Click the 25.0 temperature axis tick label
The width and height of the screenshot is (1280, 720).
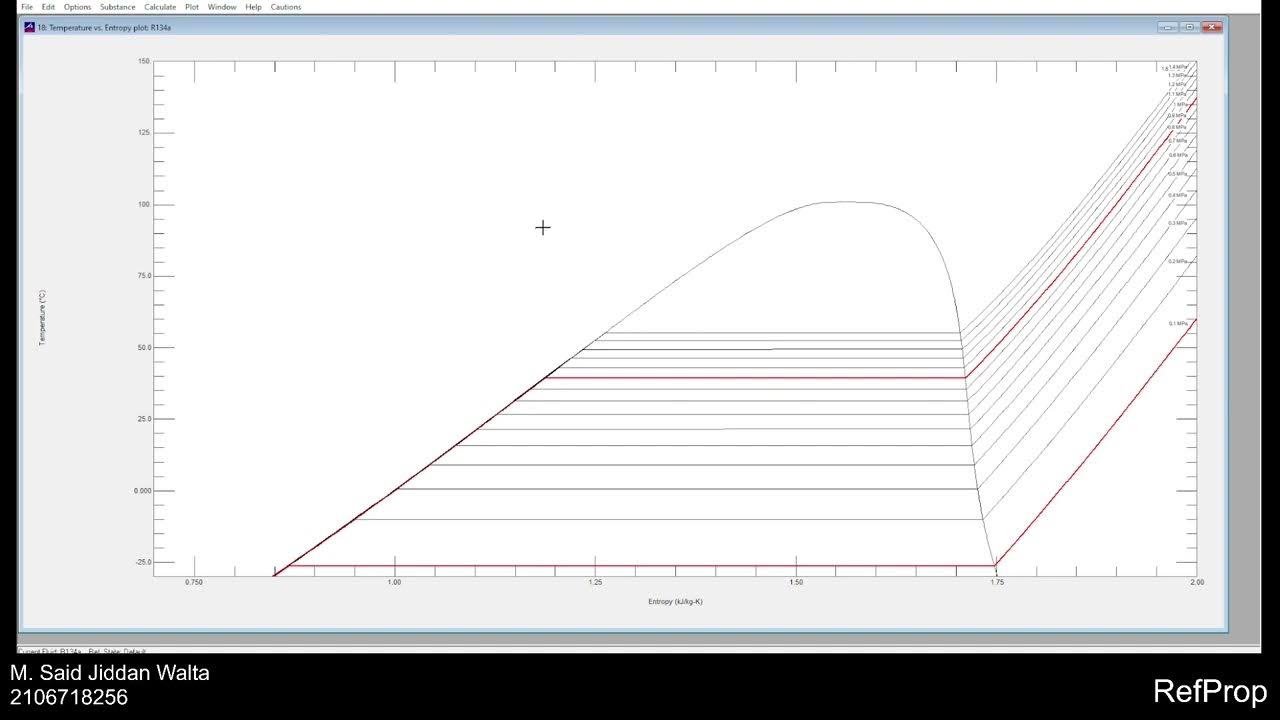click(x=143, y=419)
